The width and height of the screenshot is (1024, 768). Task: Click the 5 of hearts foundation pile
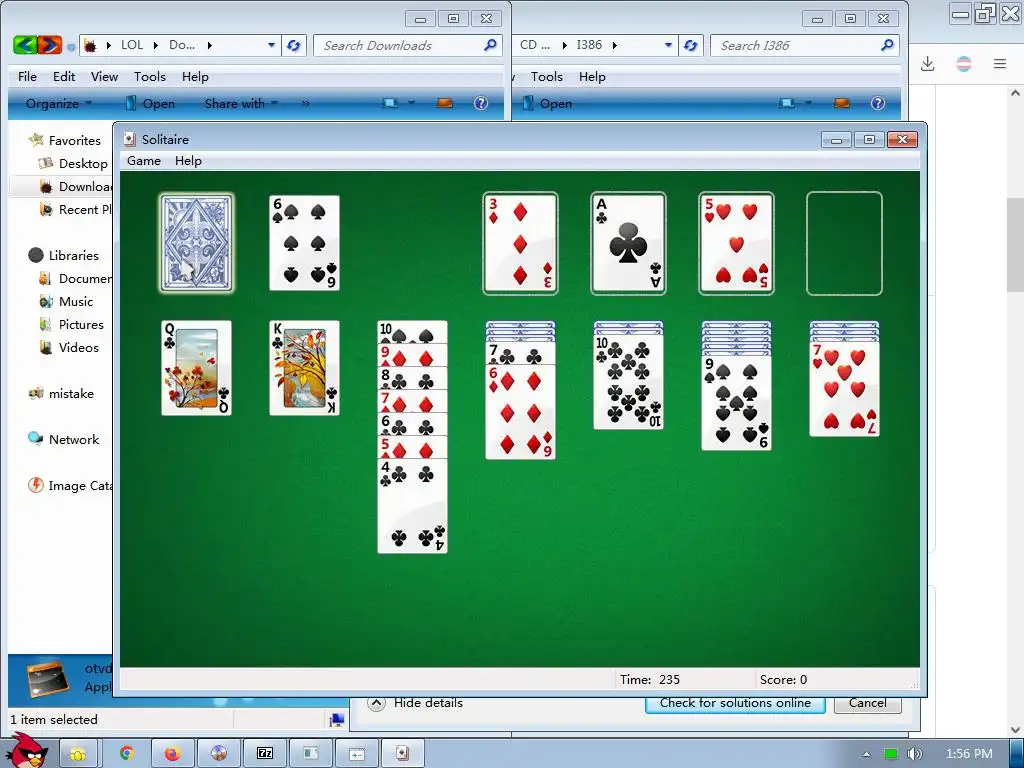click(x=736, y=243)
